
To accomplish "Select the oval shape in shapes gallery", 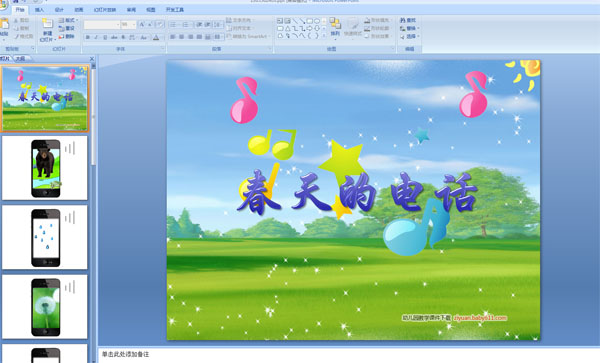I will [x=317, y=21].
